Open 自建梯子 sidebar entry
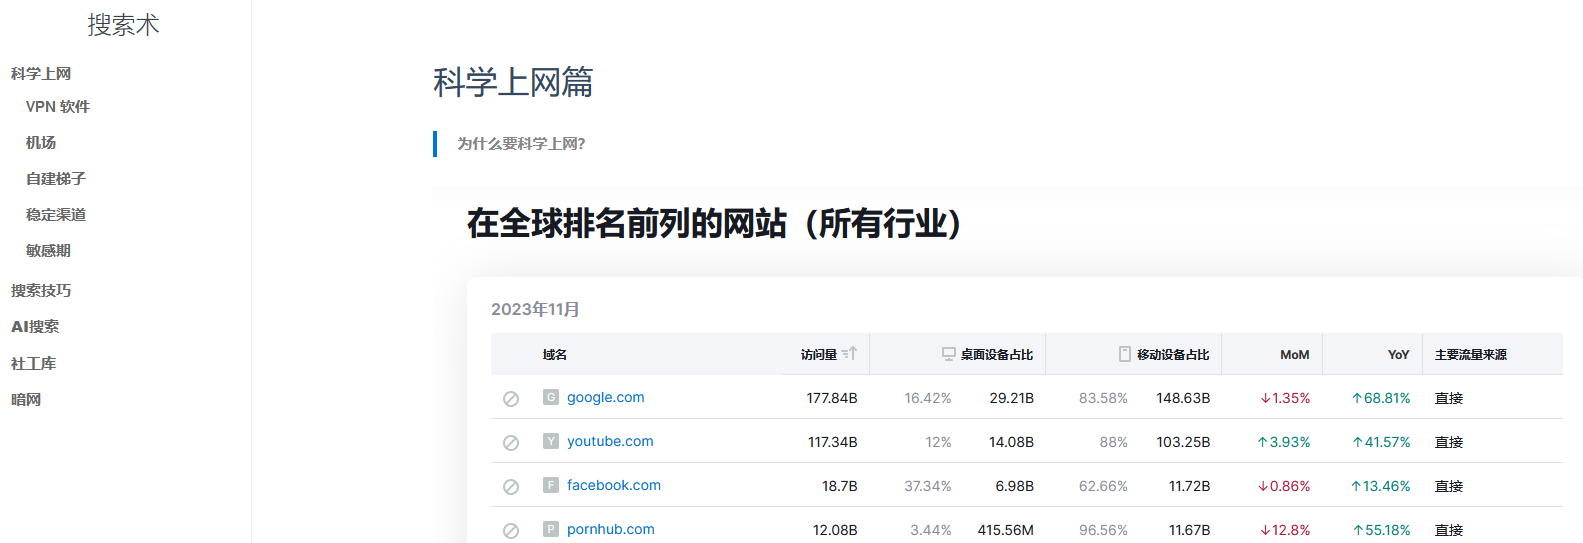1583x543 pixels. [x=56, y=179]
